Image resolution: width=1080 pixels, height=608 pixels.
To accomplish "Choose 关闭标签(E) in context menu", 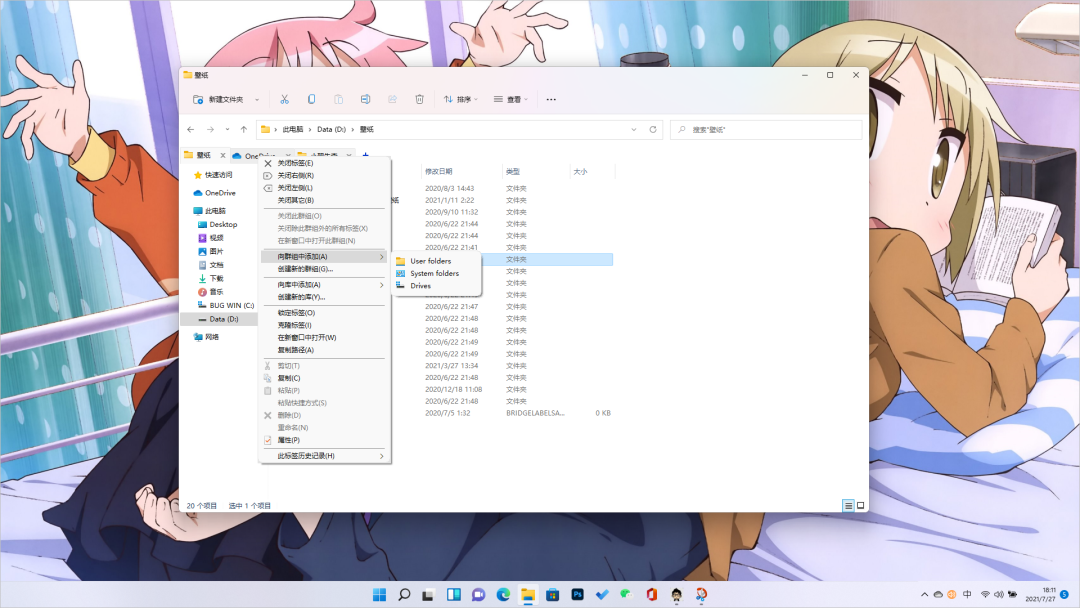I will point(295,163).
